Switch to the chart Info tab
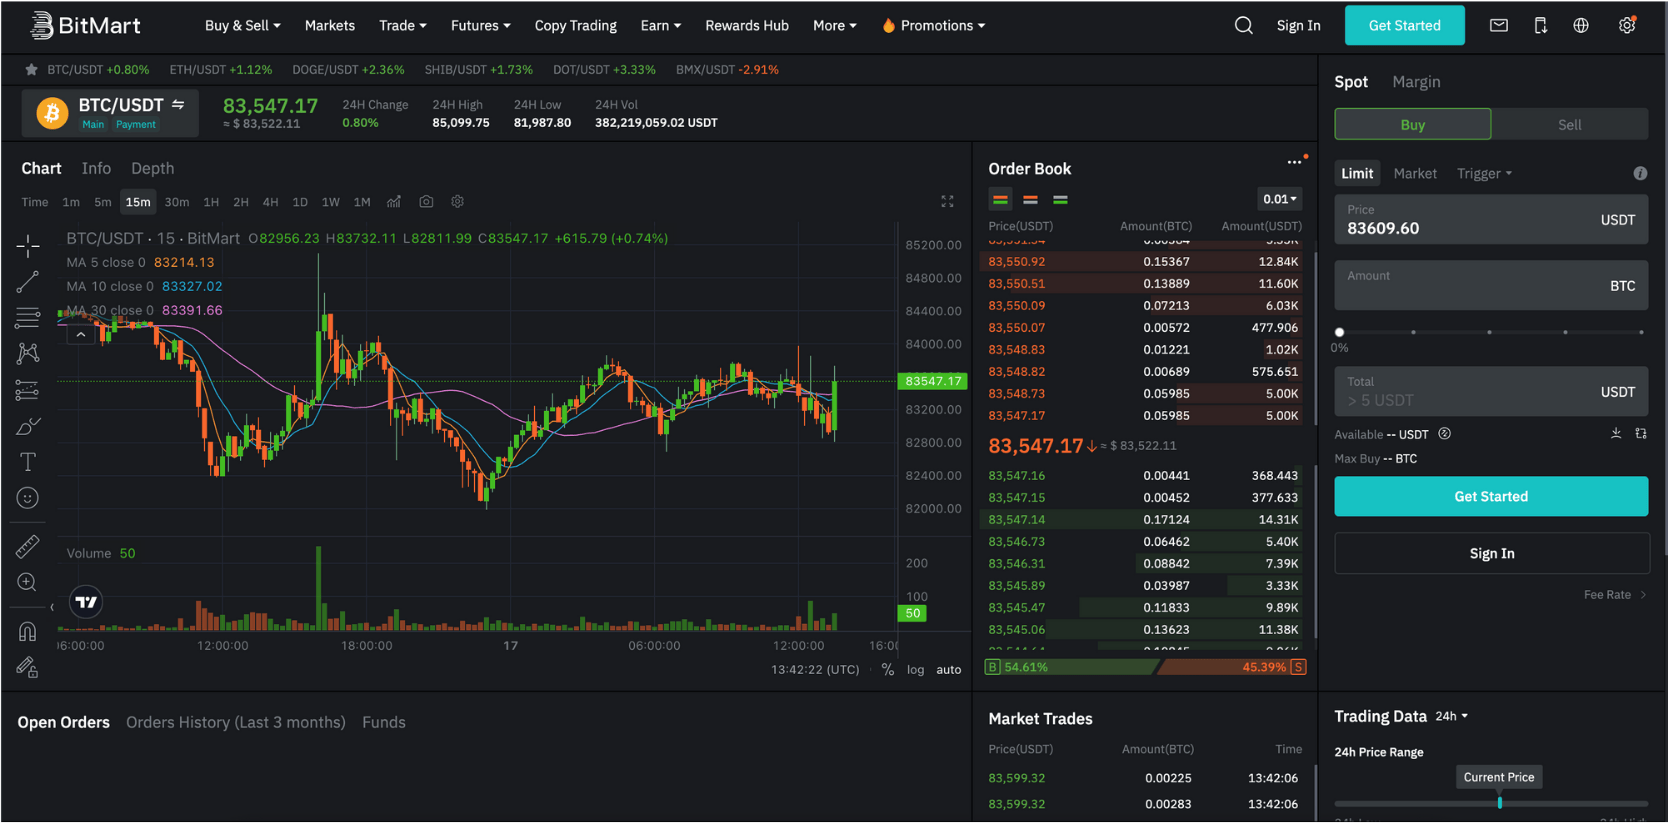 coord(96,169)
